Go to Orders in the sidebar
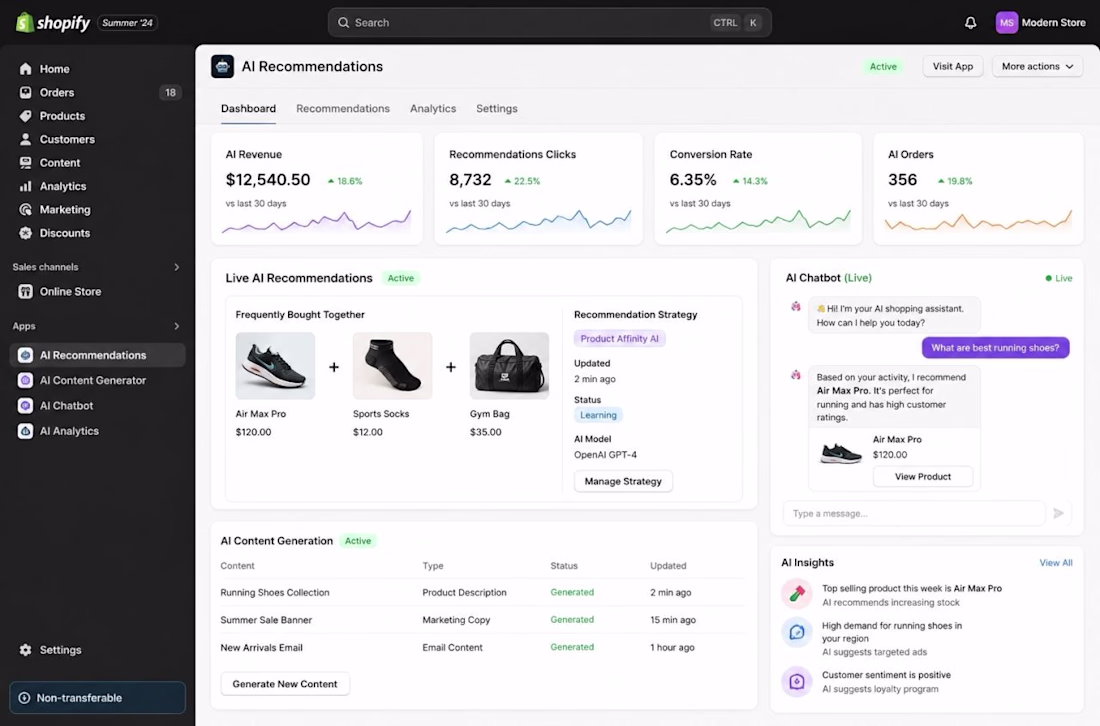 click(98, 92)
